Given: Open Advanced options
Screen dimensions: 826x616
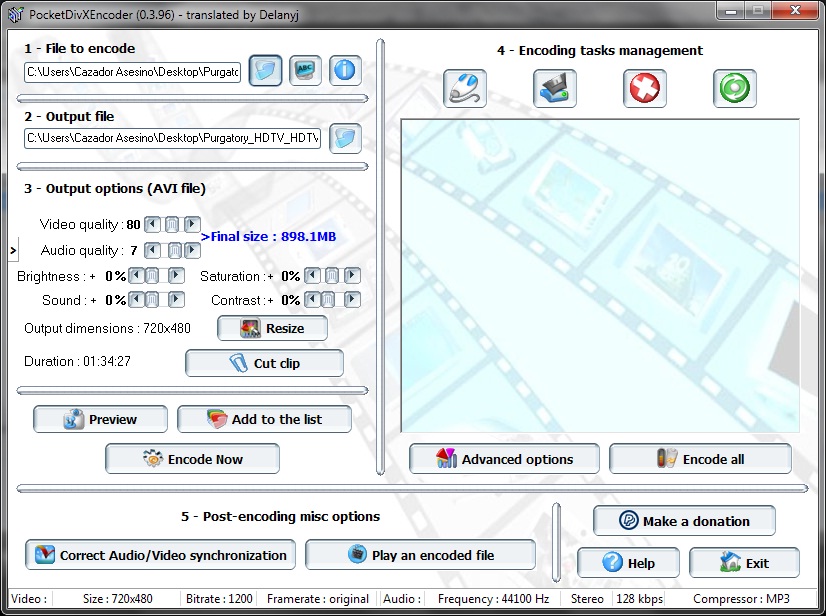Looking at the screenshot, I should click(504, 459).
